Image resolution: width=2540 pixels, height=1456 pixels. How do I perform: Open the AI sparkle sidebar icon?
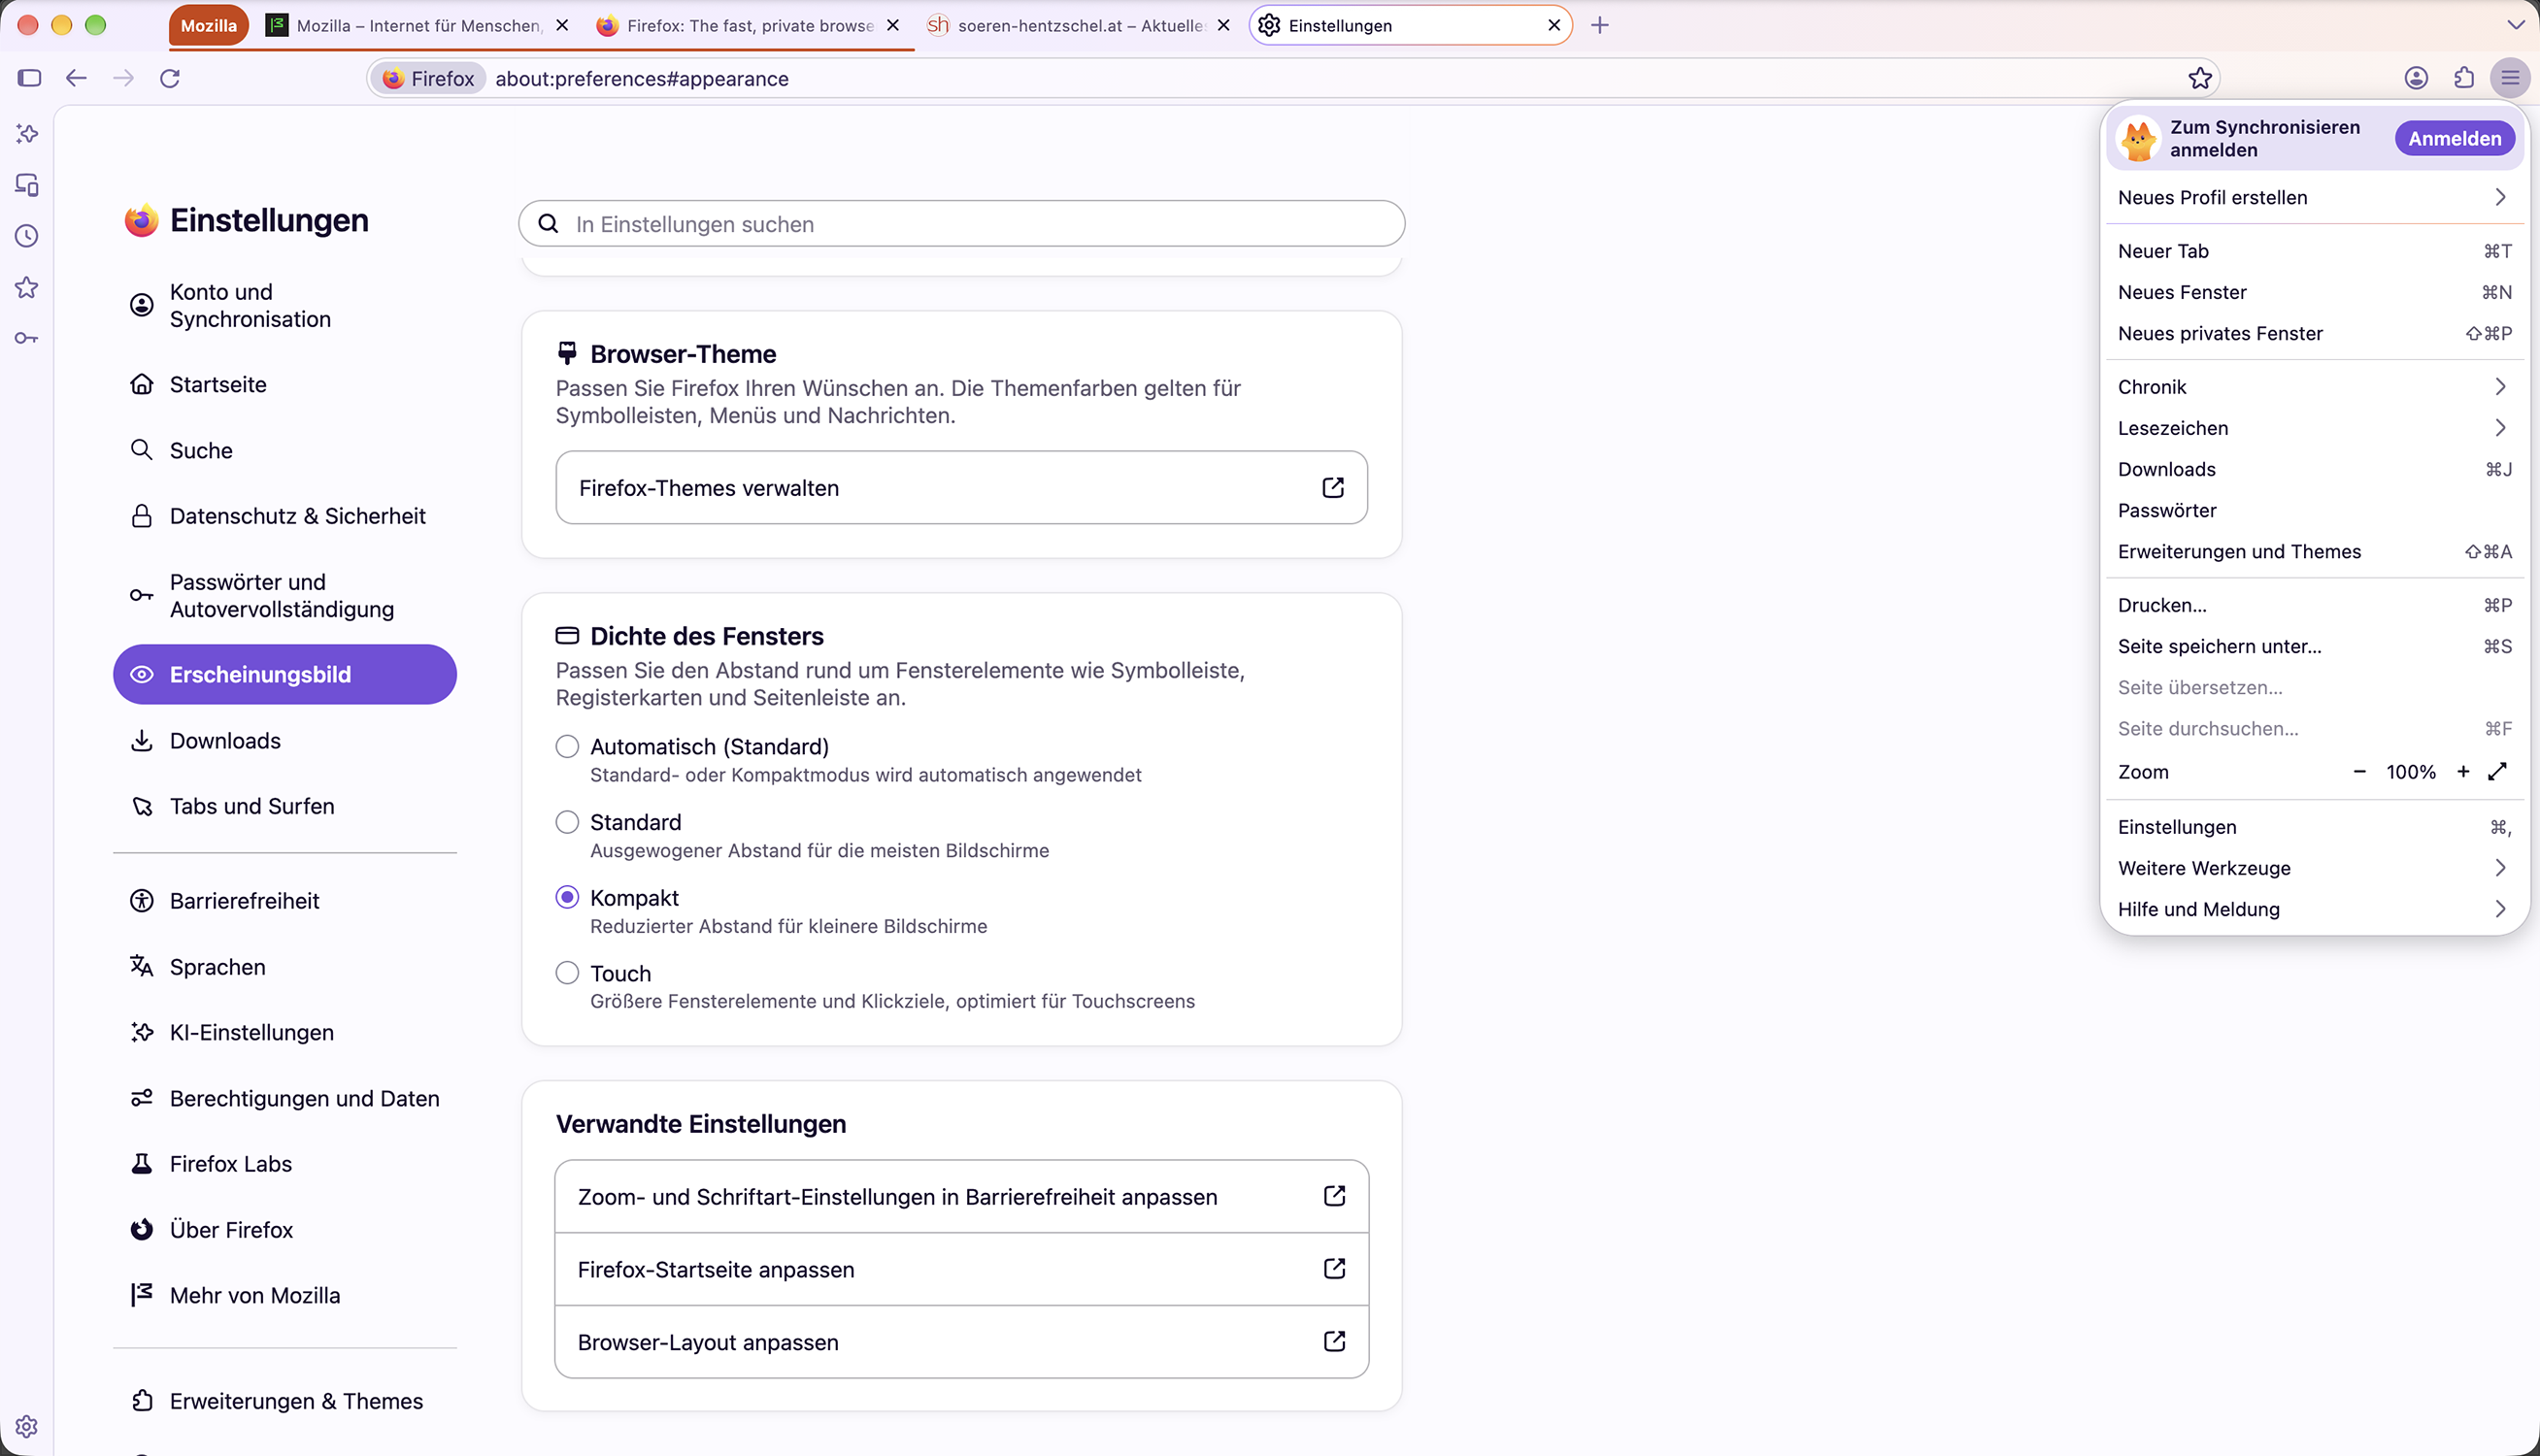[x=27, y=134]
